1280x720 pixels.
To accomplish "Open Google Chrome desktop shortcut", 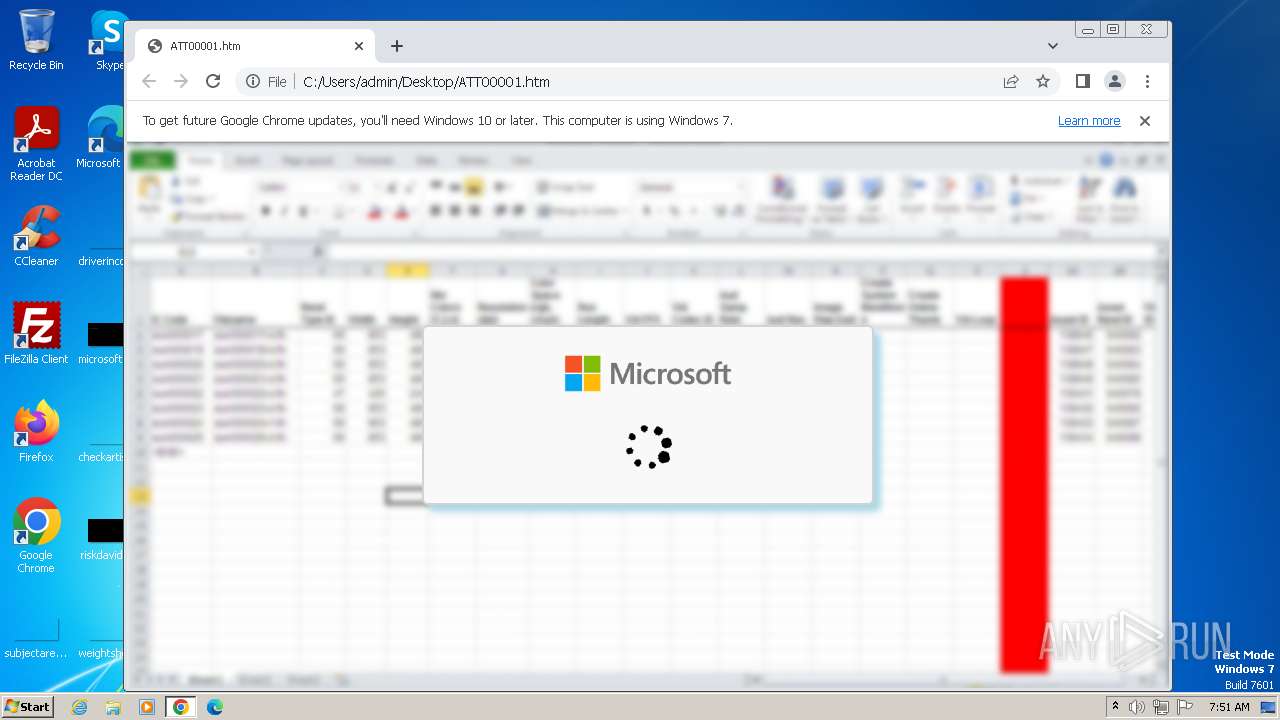I will [36, 535].
